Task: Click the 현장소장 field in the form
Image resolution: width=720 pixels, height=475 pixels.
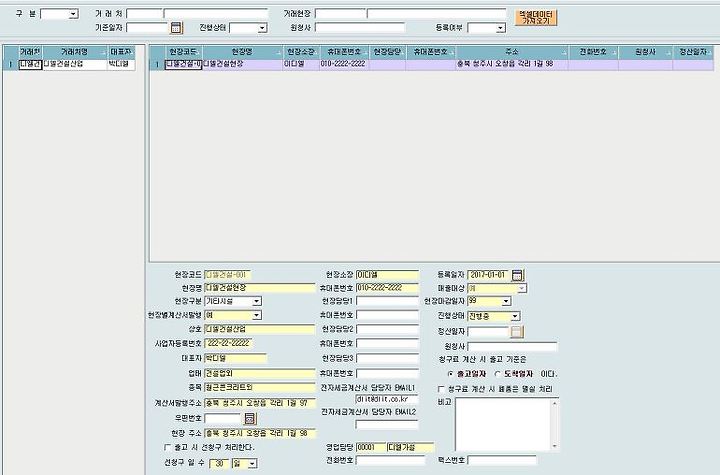Action: tap(388, 275)
